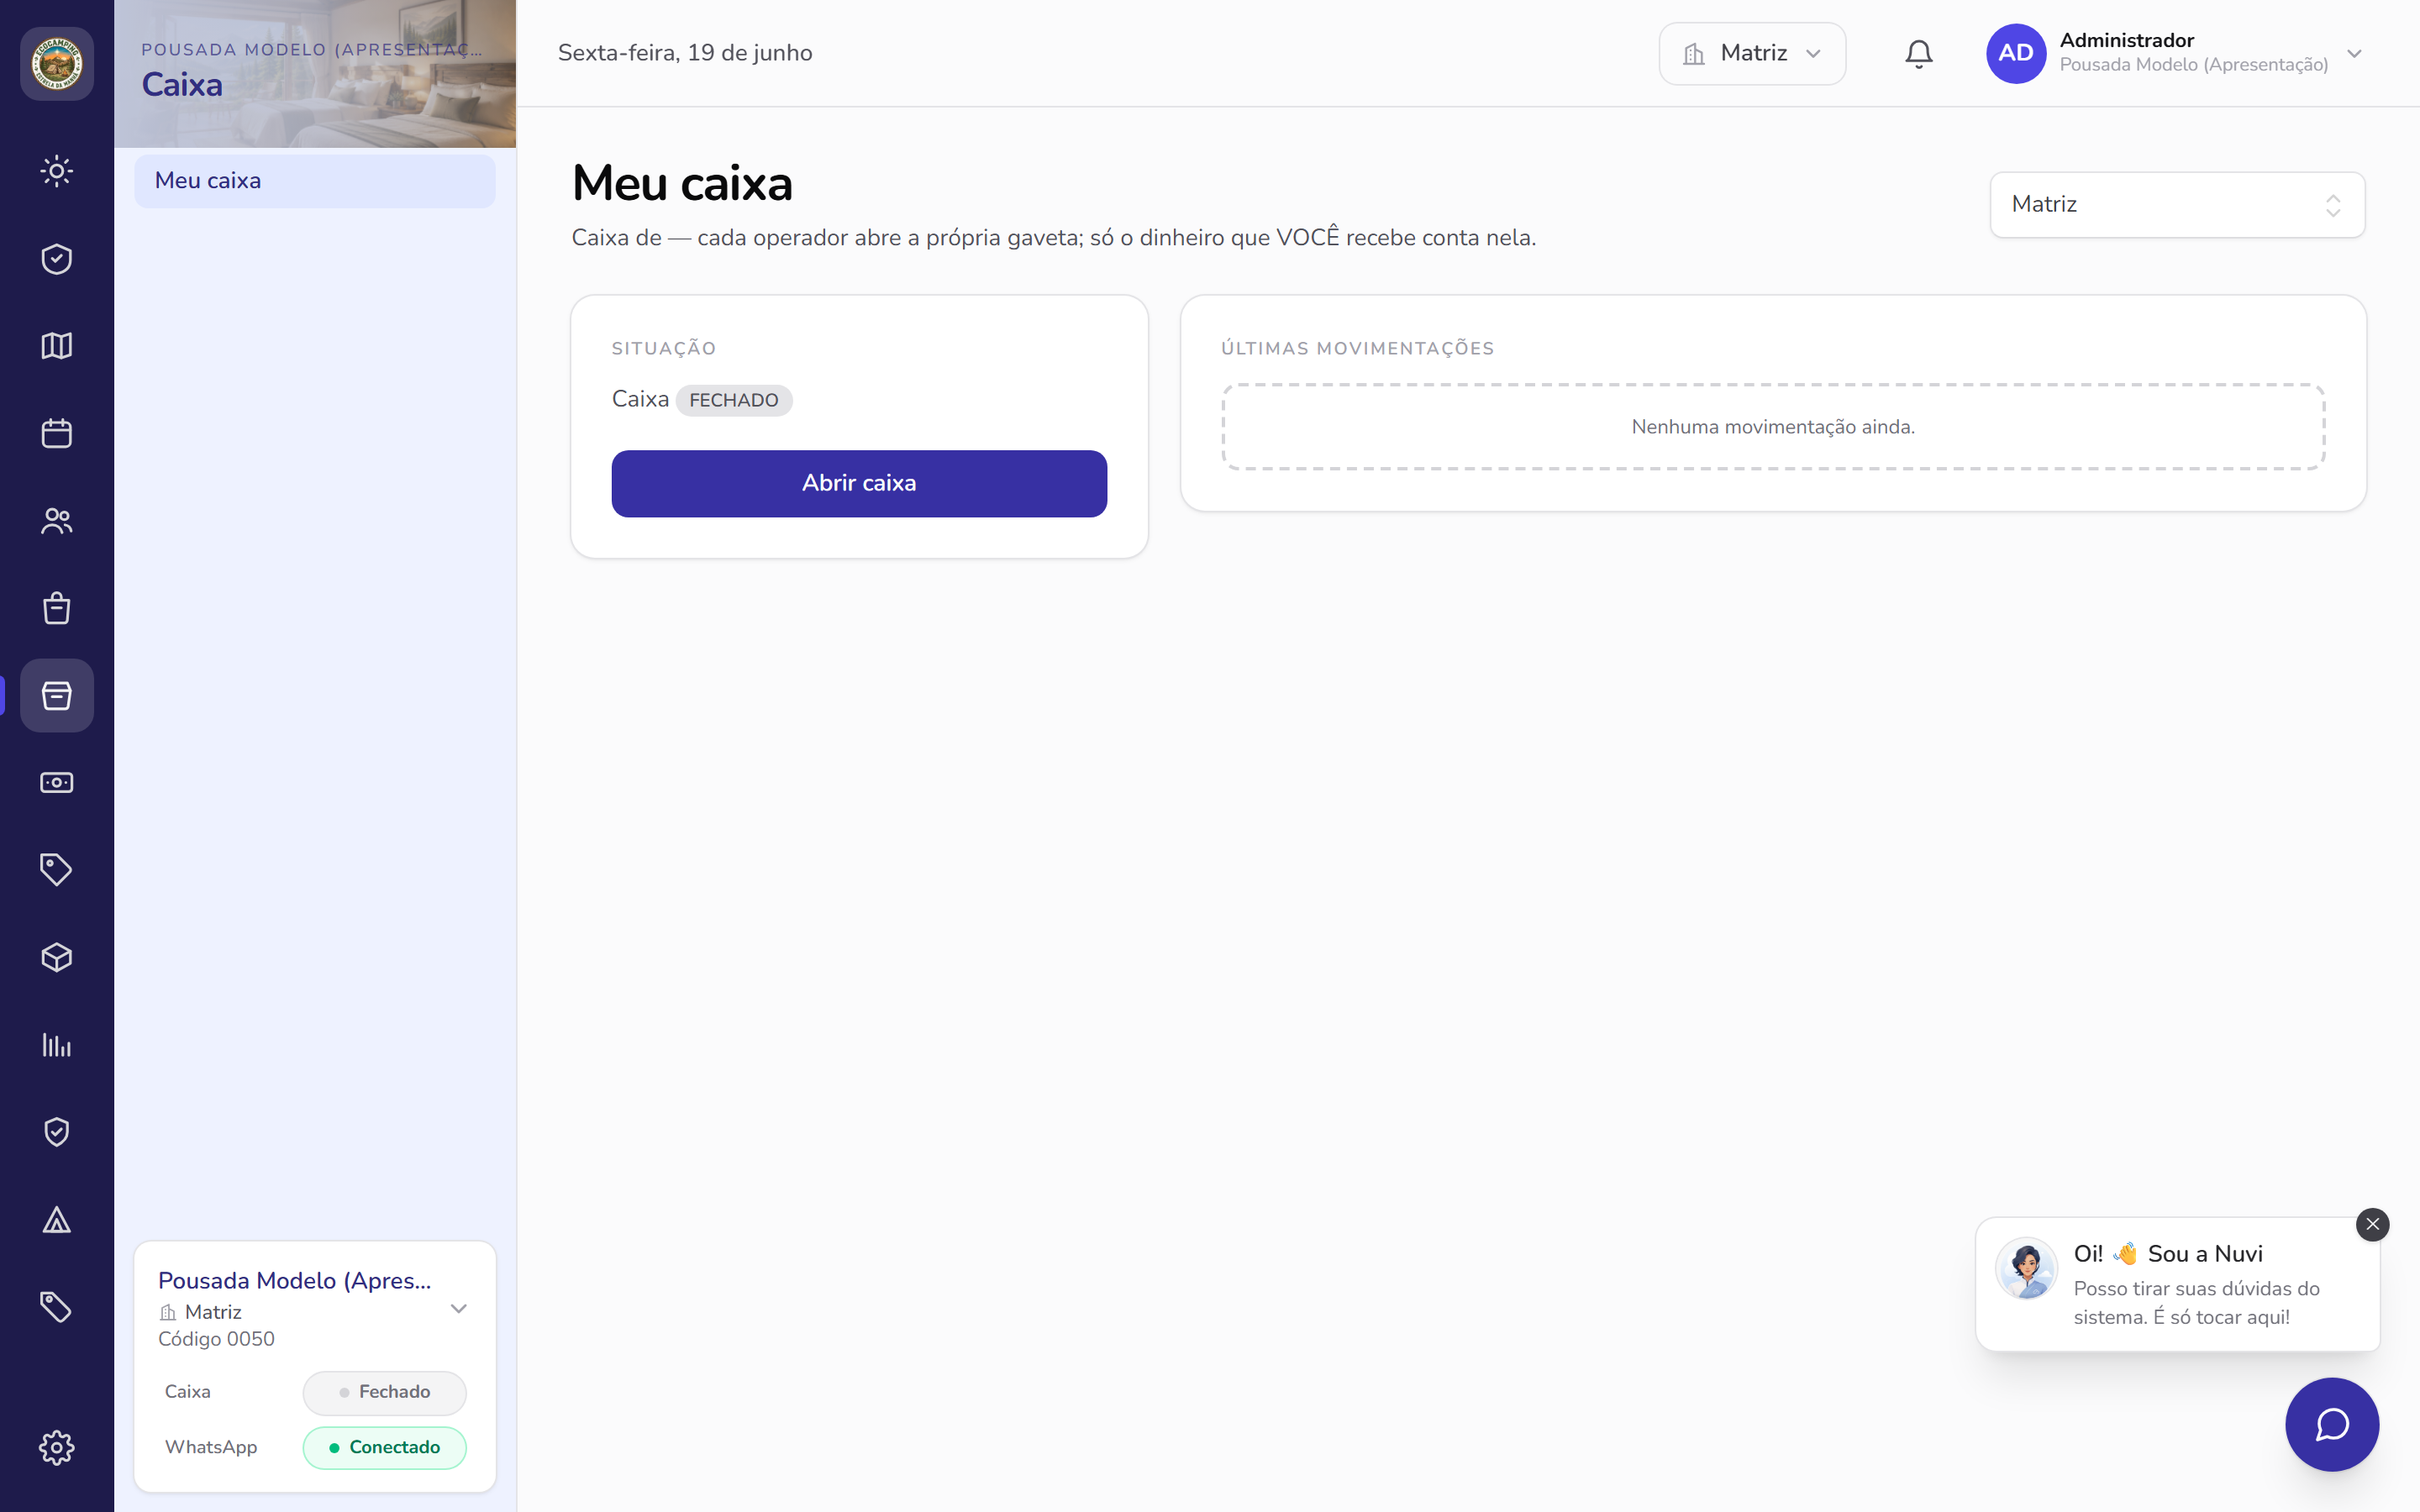
Task: Open the guests people icon in sidebar
Action: [57, 521]
